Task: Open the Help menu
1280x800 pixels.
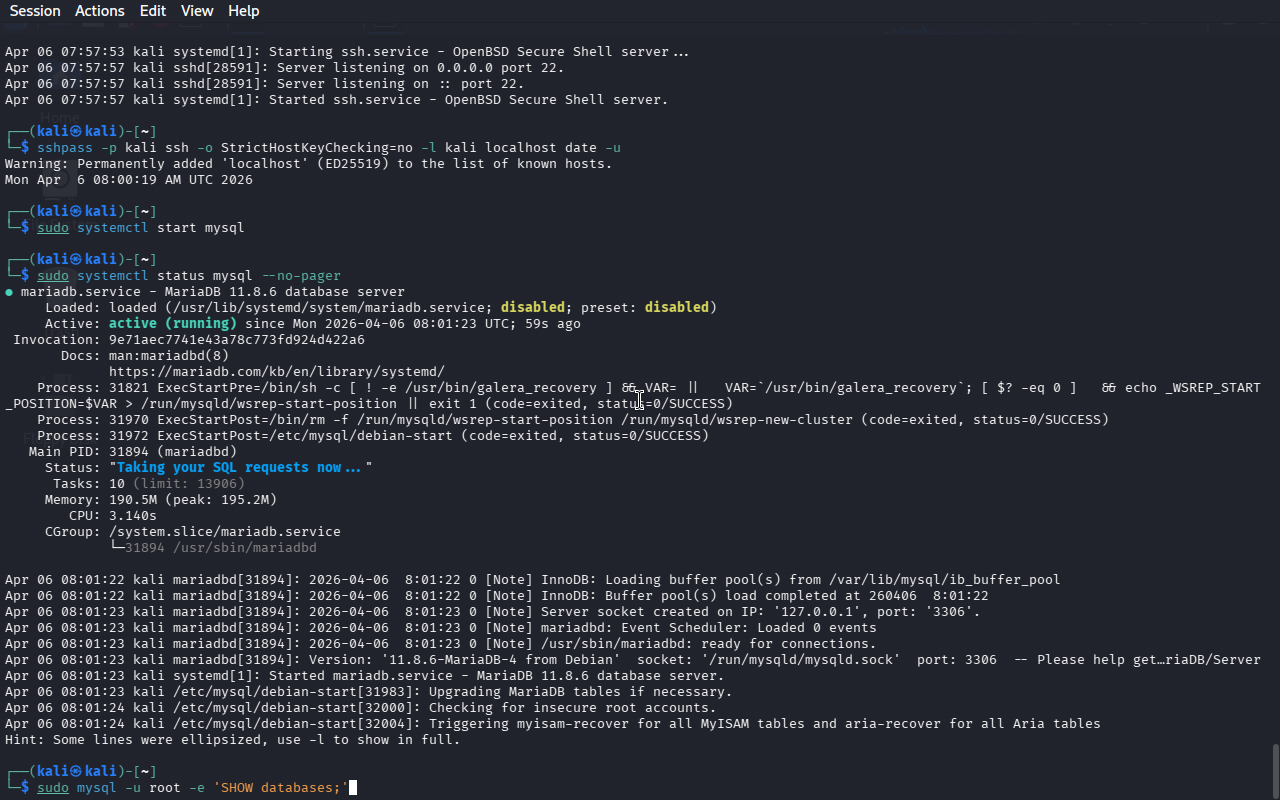Action: coord(243,11)
